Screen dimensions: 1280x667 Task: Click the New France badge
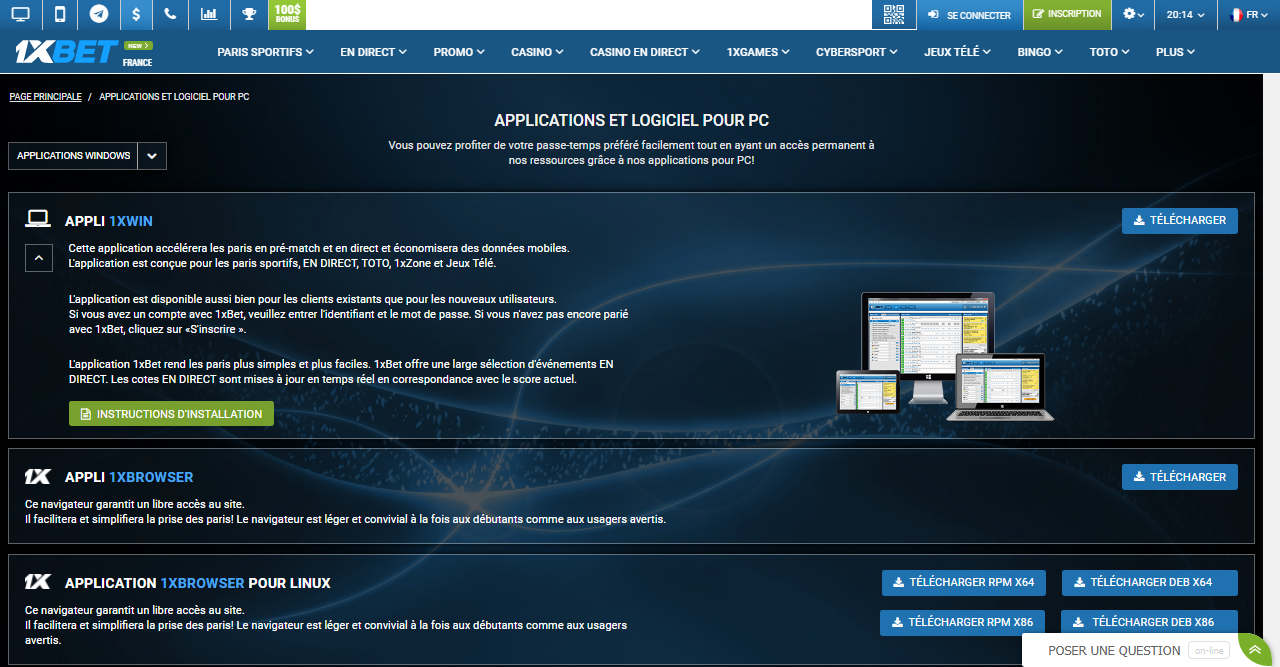click(137, 53)
